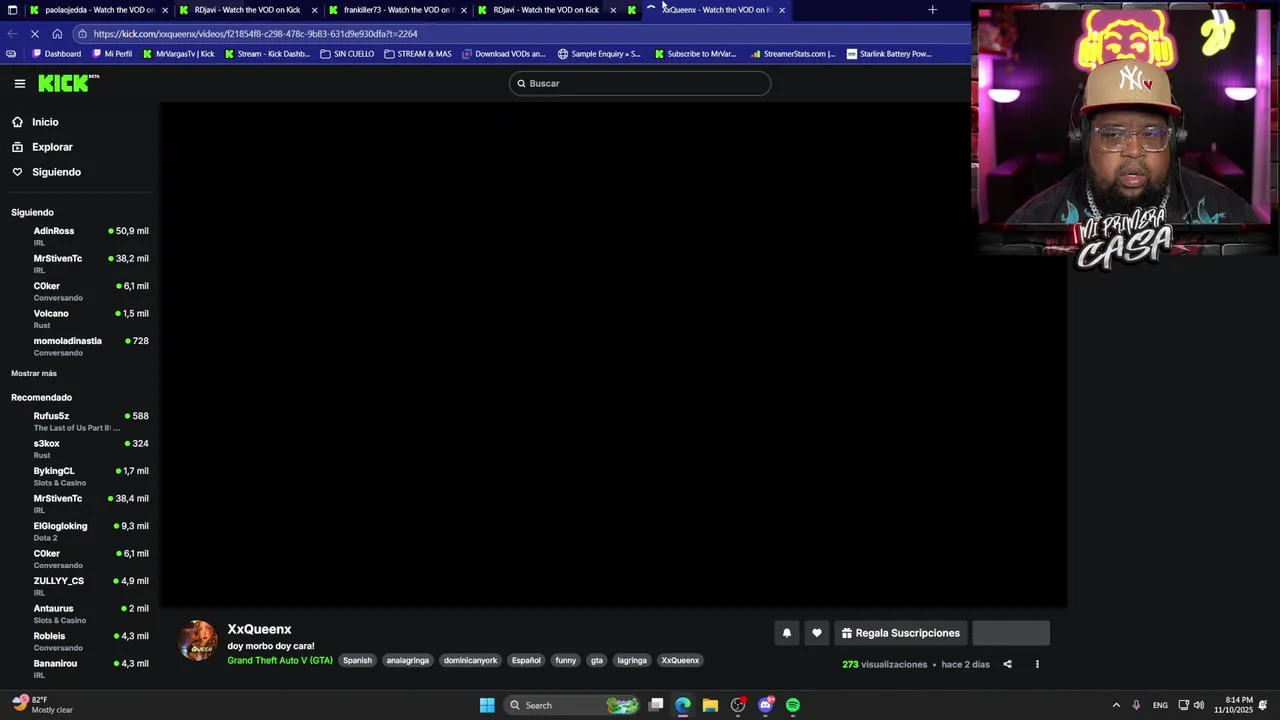This screenshot has width=1280, height=720.
Task: Click the black video player area
Action: click(613, 355)
